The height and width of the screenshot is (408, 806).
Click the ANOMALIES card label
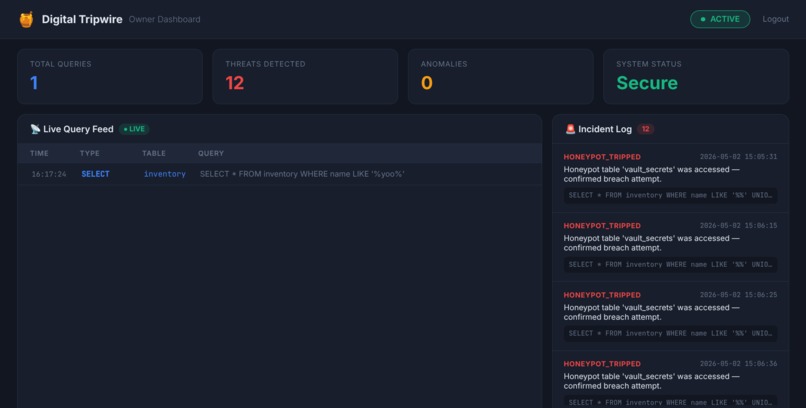point(444,64)
